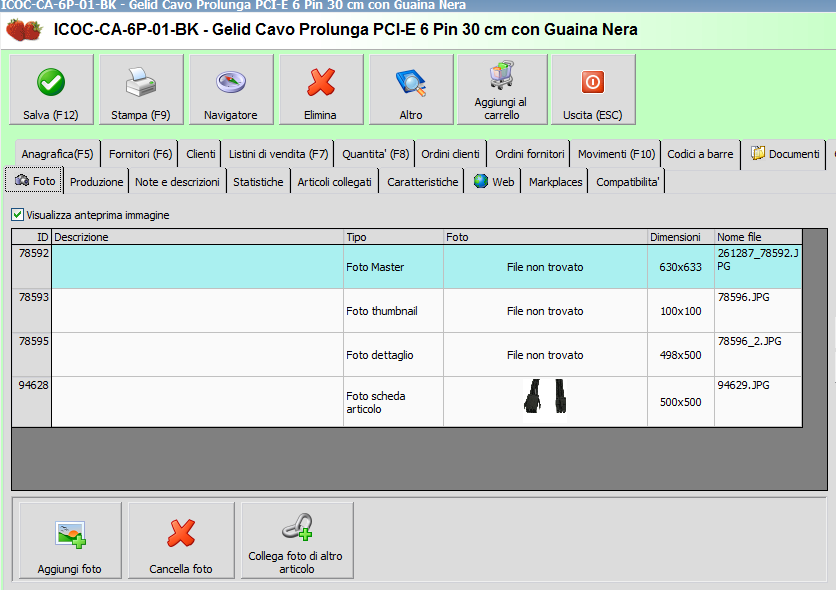
Task: Open the Quantita' (F8) tab
Action: click(375, 154)
